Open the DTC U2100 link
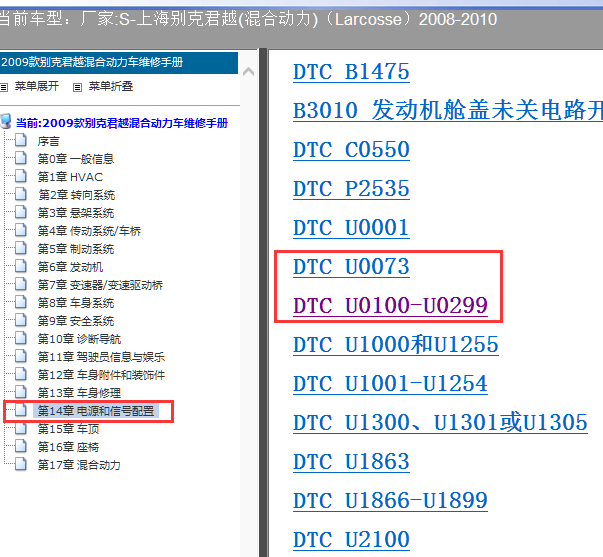Viewport: 603px width, 557px height. [x=351, y=540]
